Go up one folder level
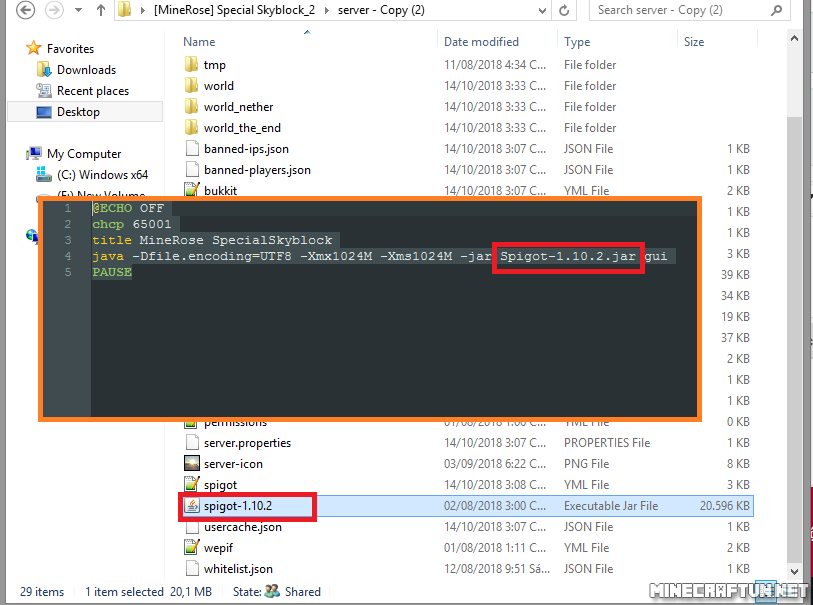The image size is (813, 605). 101,10
